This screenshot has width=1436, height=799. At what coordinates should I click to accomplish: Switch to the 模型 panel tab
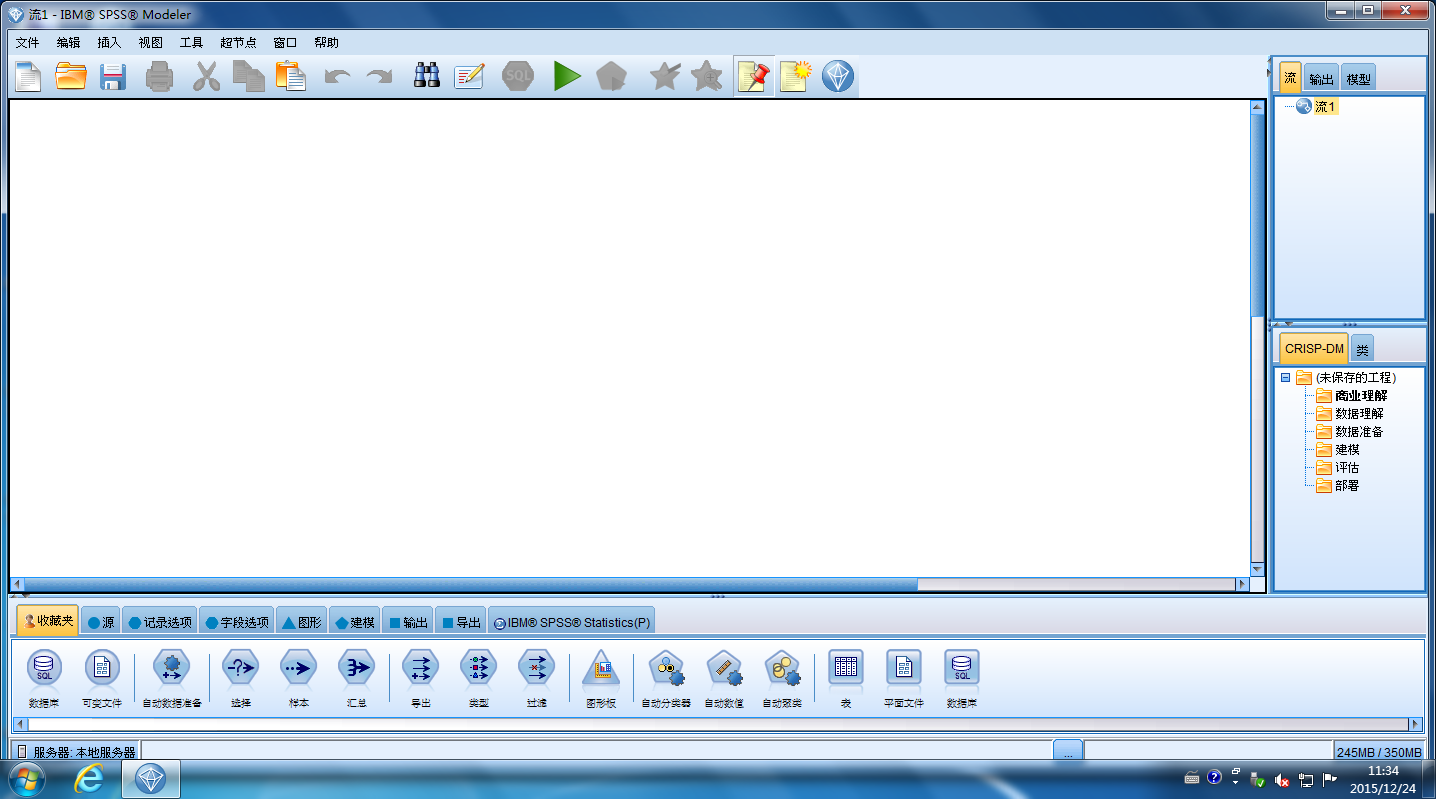[x=1359, y=76]
